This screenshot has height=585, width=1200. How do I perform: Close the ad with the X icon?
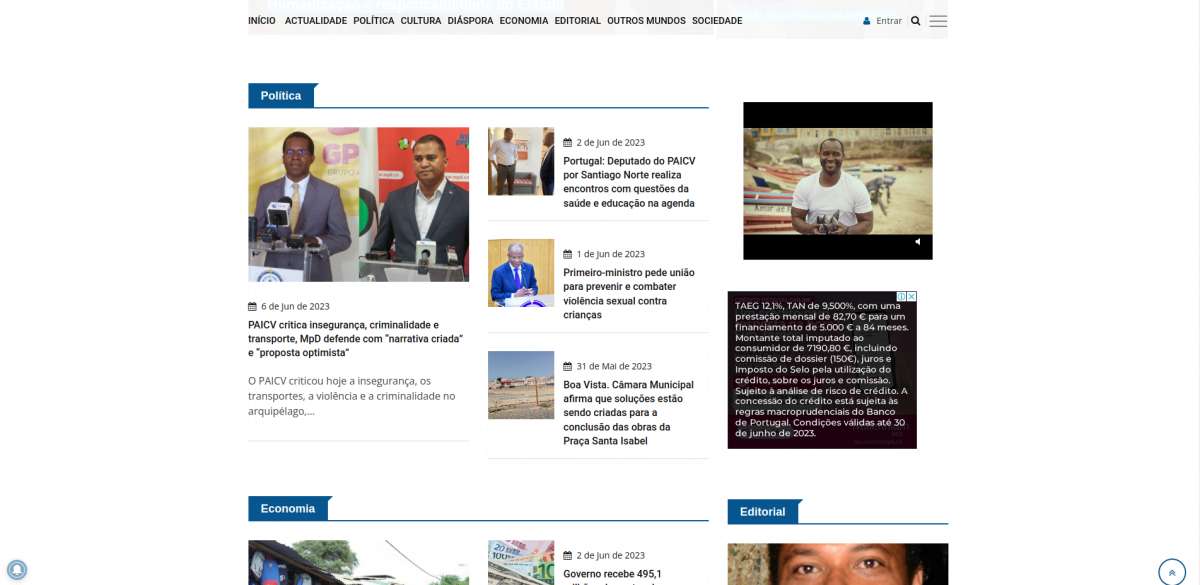tap(911, 297)
